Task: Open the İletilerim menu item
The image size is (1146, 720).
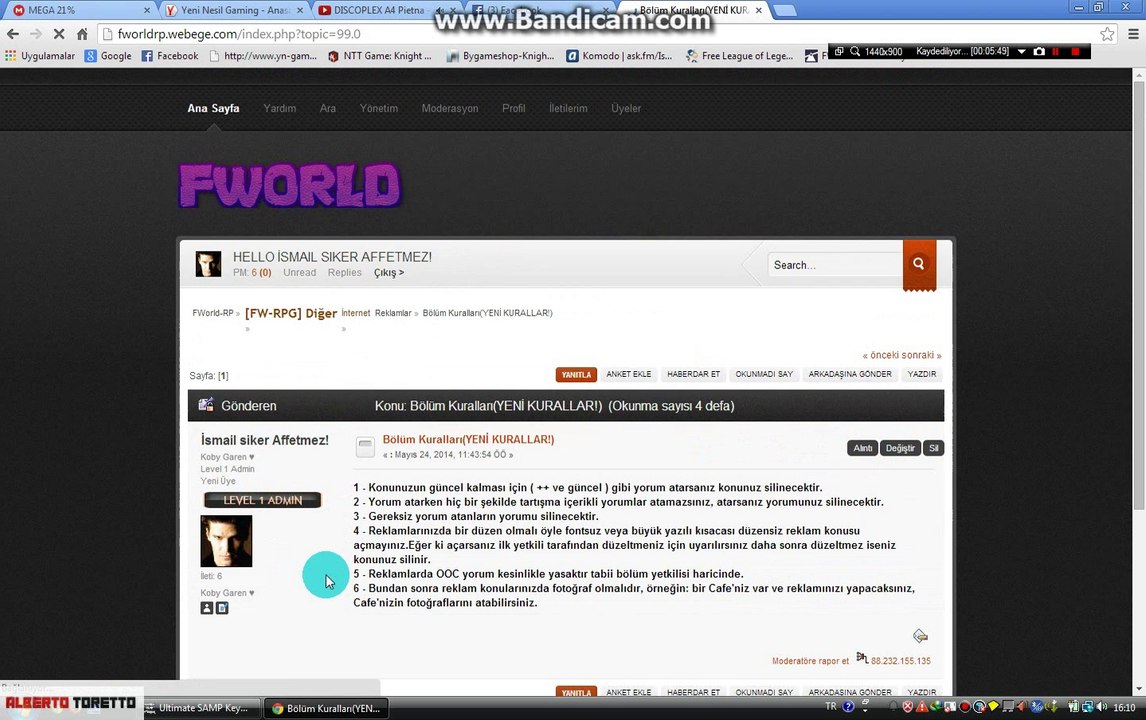Action: pyautogui.click(x=568, y=108)
